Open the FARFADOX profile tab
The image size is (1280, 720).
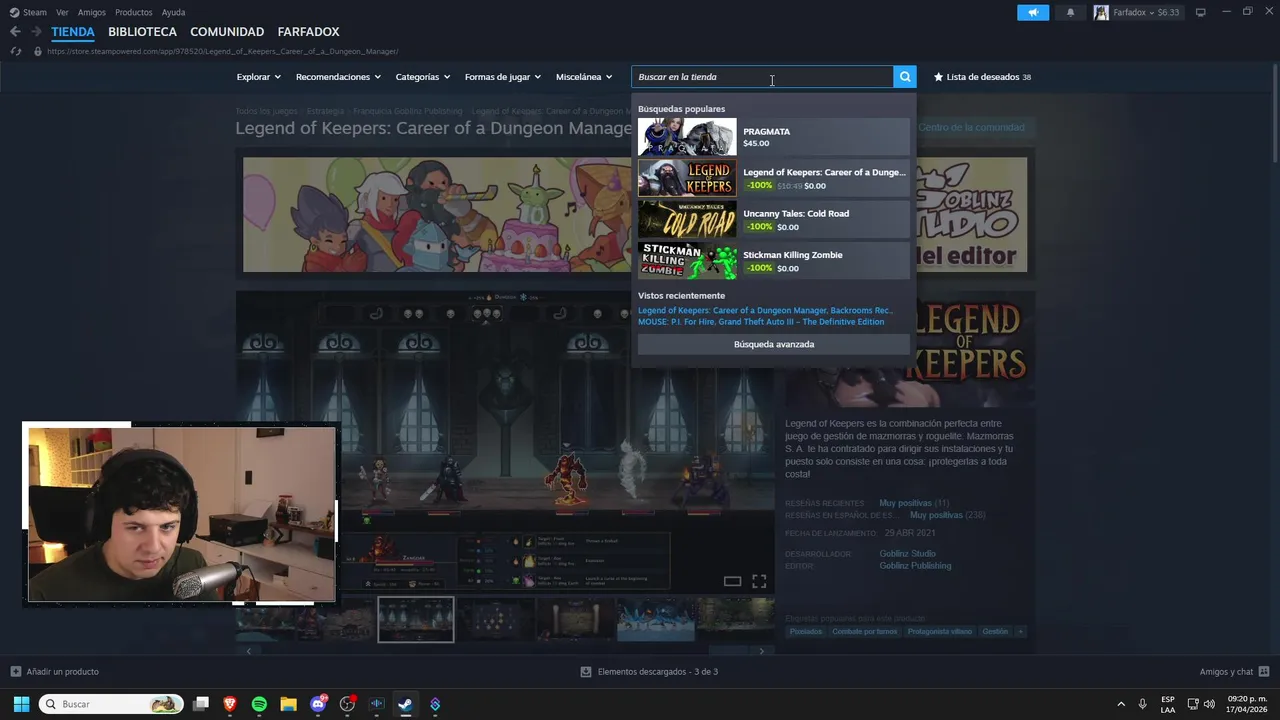[308, 32]
